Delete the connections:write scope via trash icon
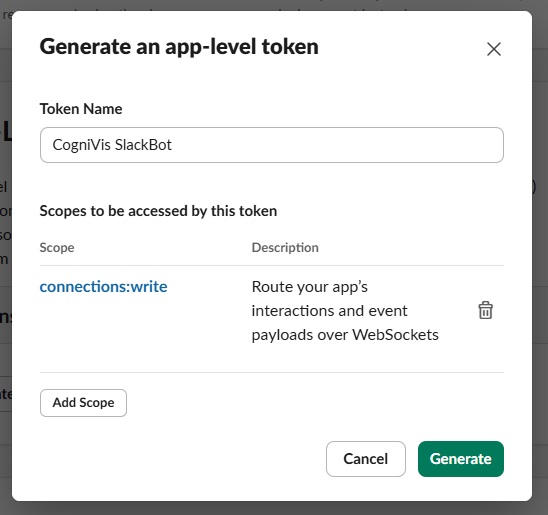 tap(485, 310)
